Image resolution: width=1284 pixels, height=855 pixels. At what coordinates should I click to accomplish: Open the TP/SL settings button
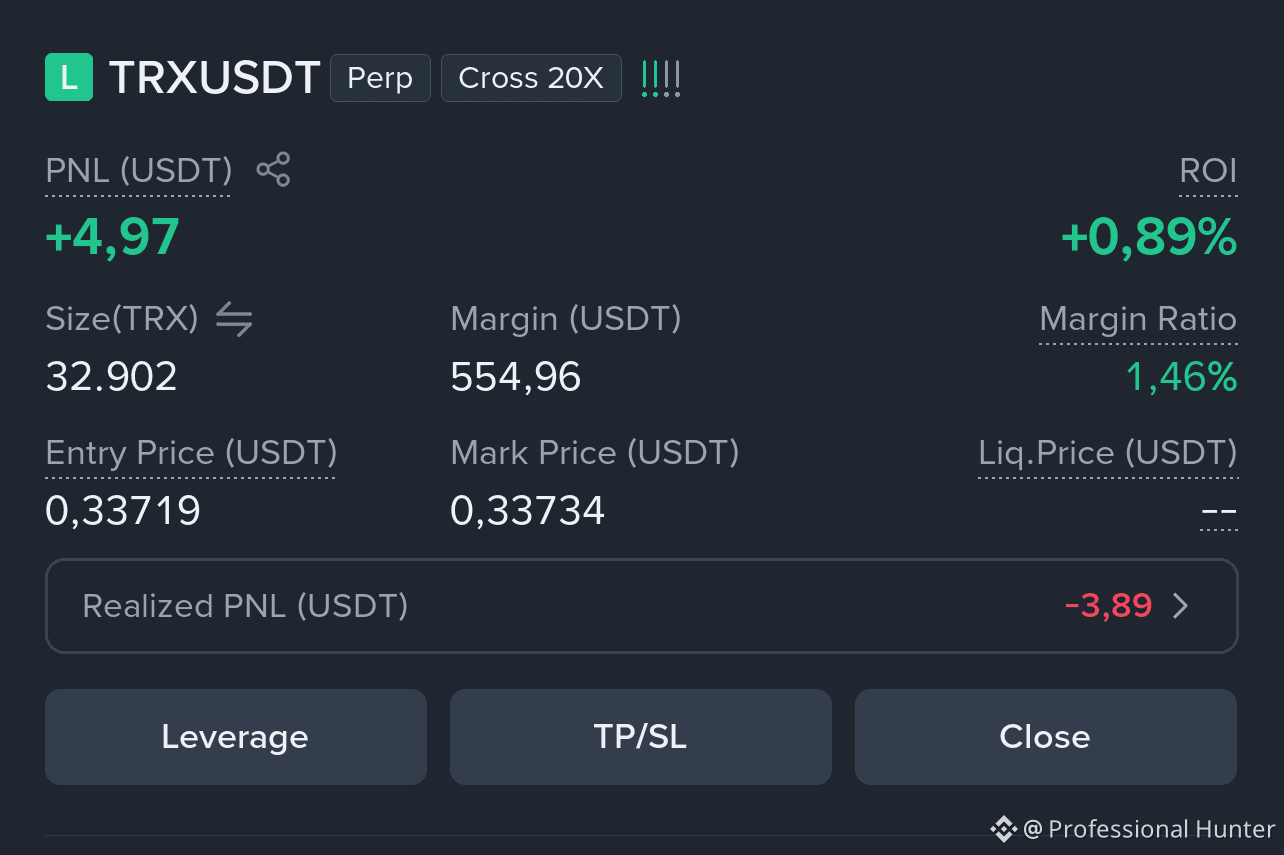point(641,737)
